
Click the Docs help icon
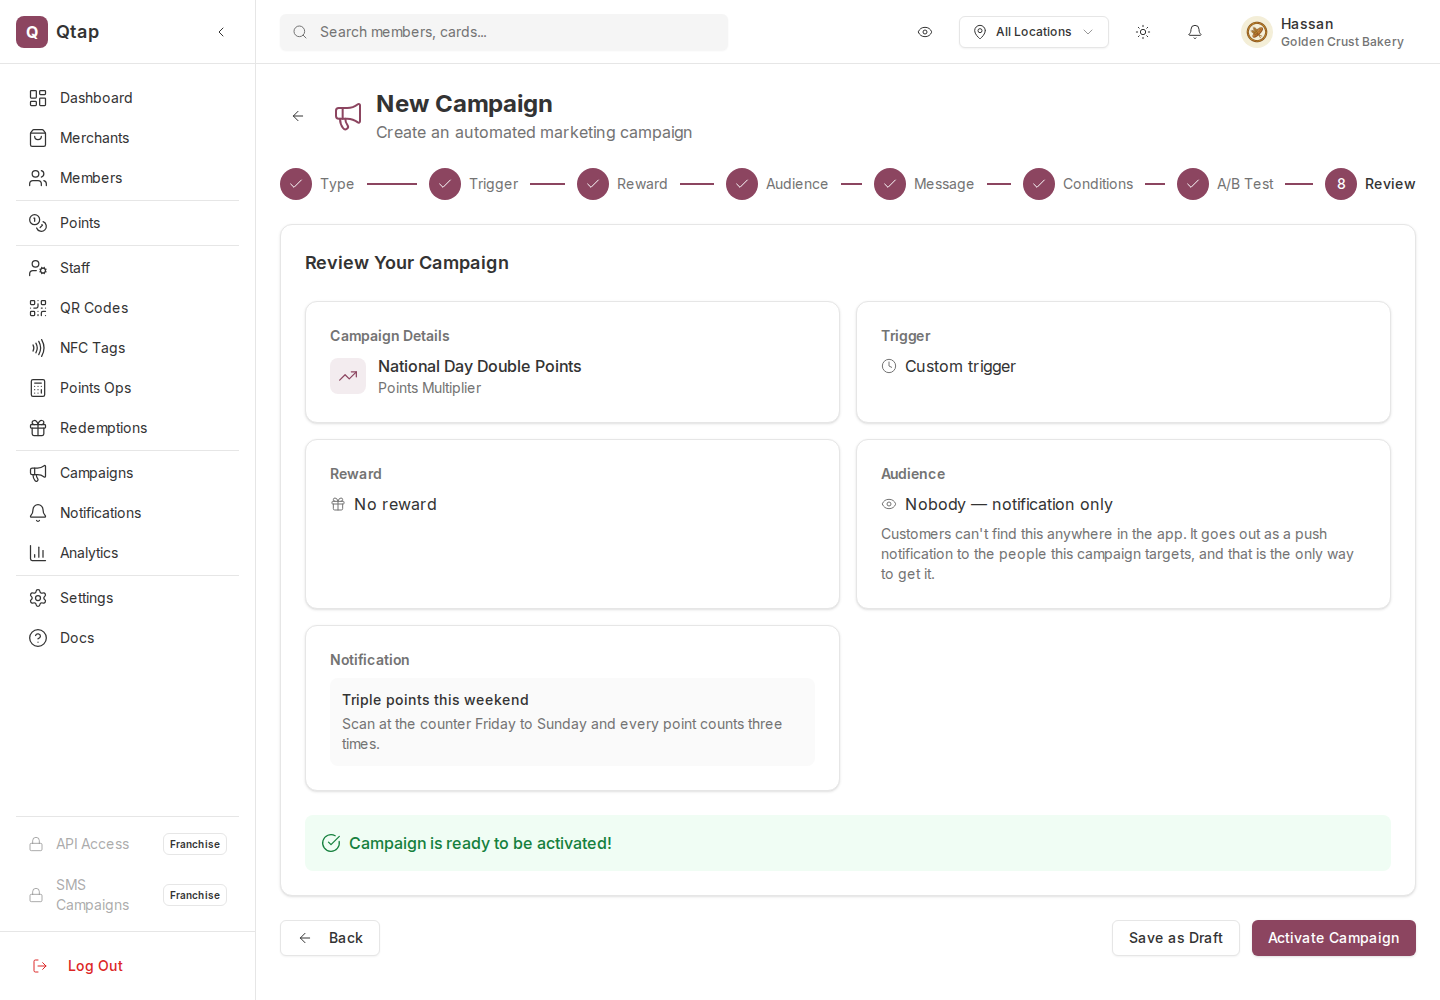38,638
